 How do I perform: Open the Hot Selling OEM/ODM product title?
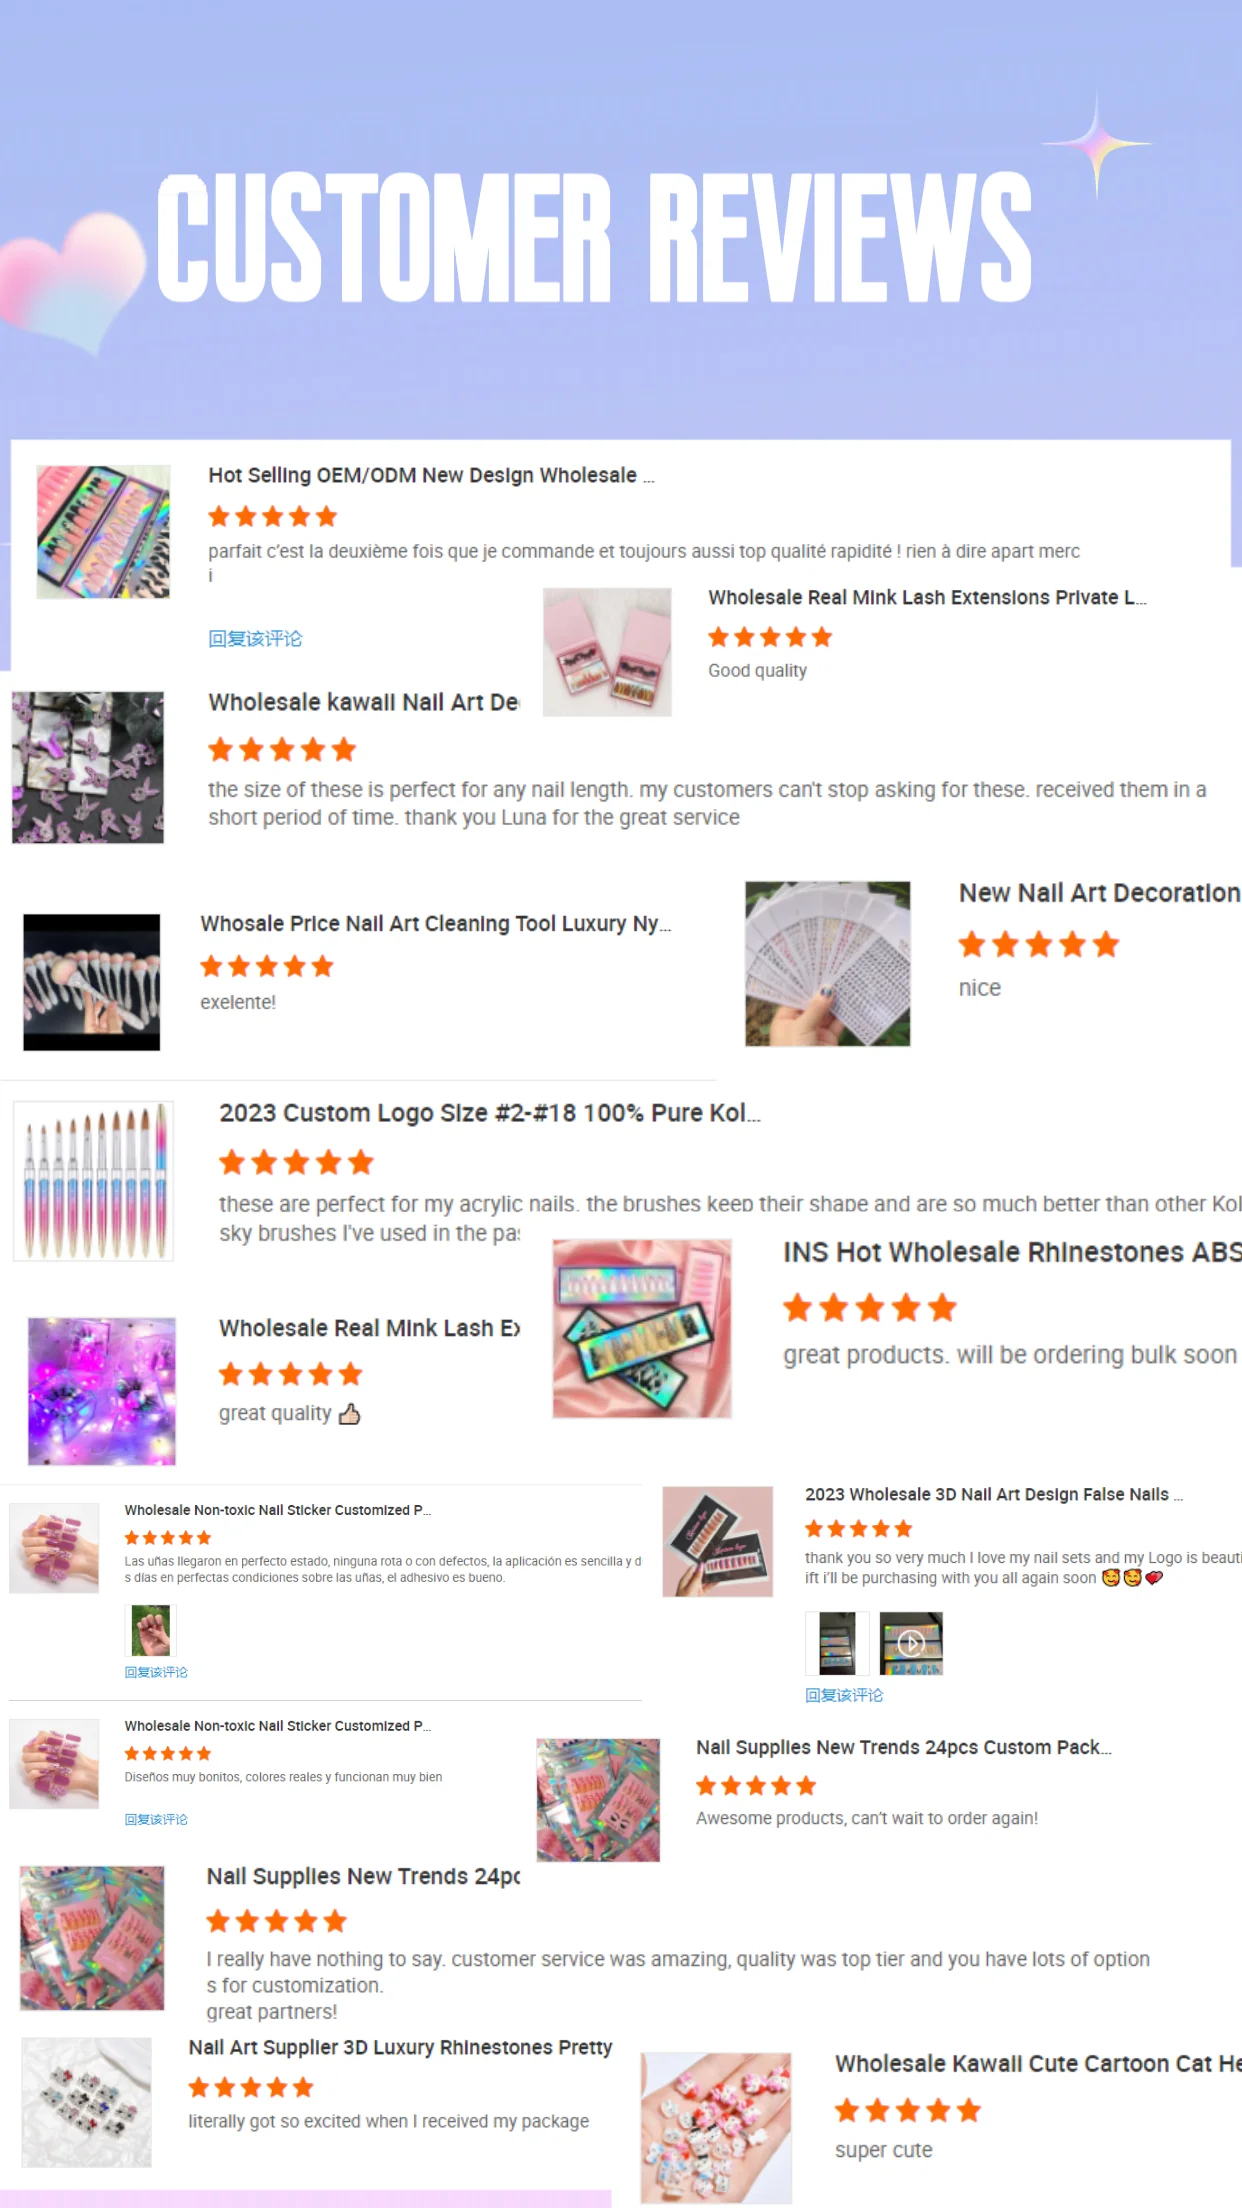[x=431, y=475]
